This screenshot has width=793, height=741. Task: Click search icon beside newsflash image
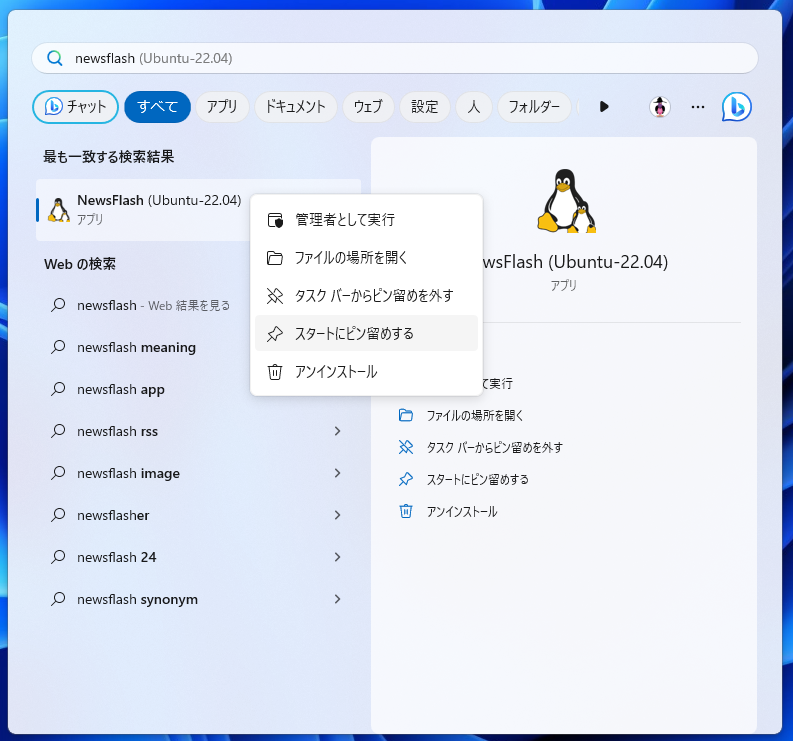[x=58, y=473]
